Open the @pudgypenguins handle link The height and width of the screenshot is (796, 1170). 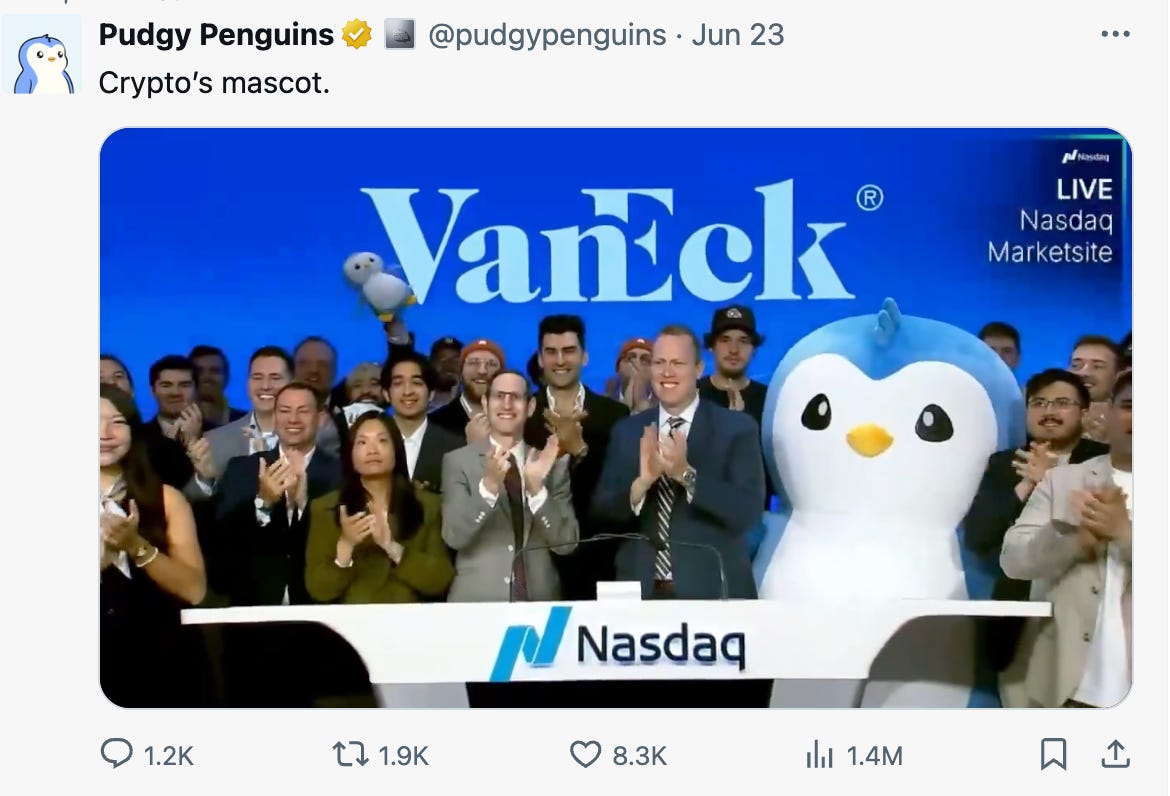point(547,35)
